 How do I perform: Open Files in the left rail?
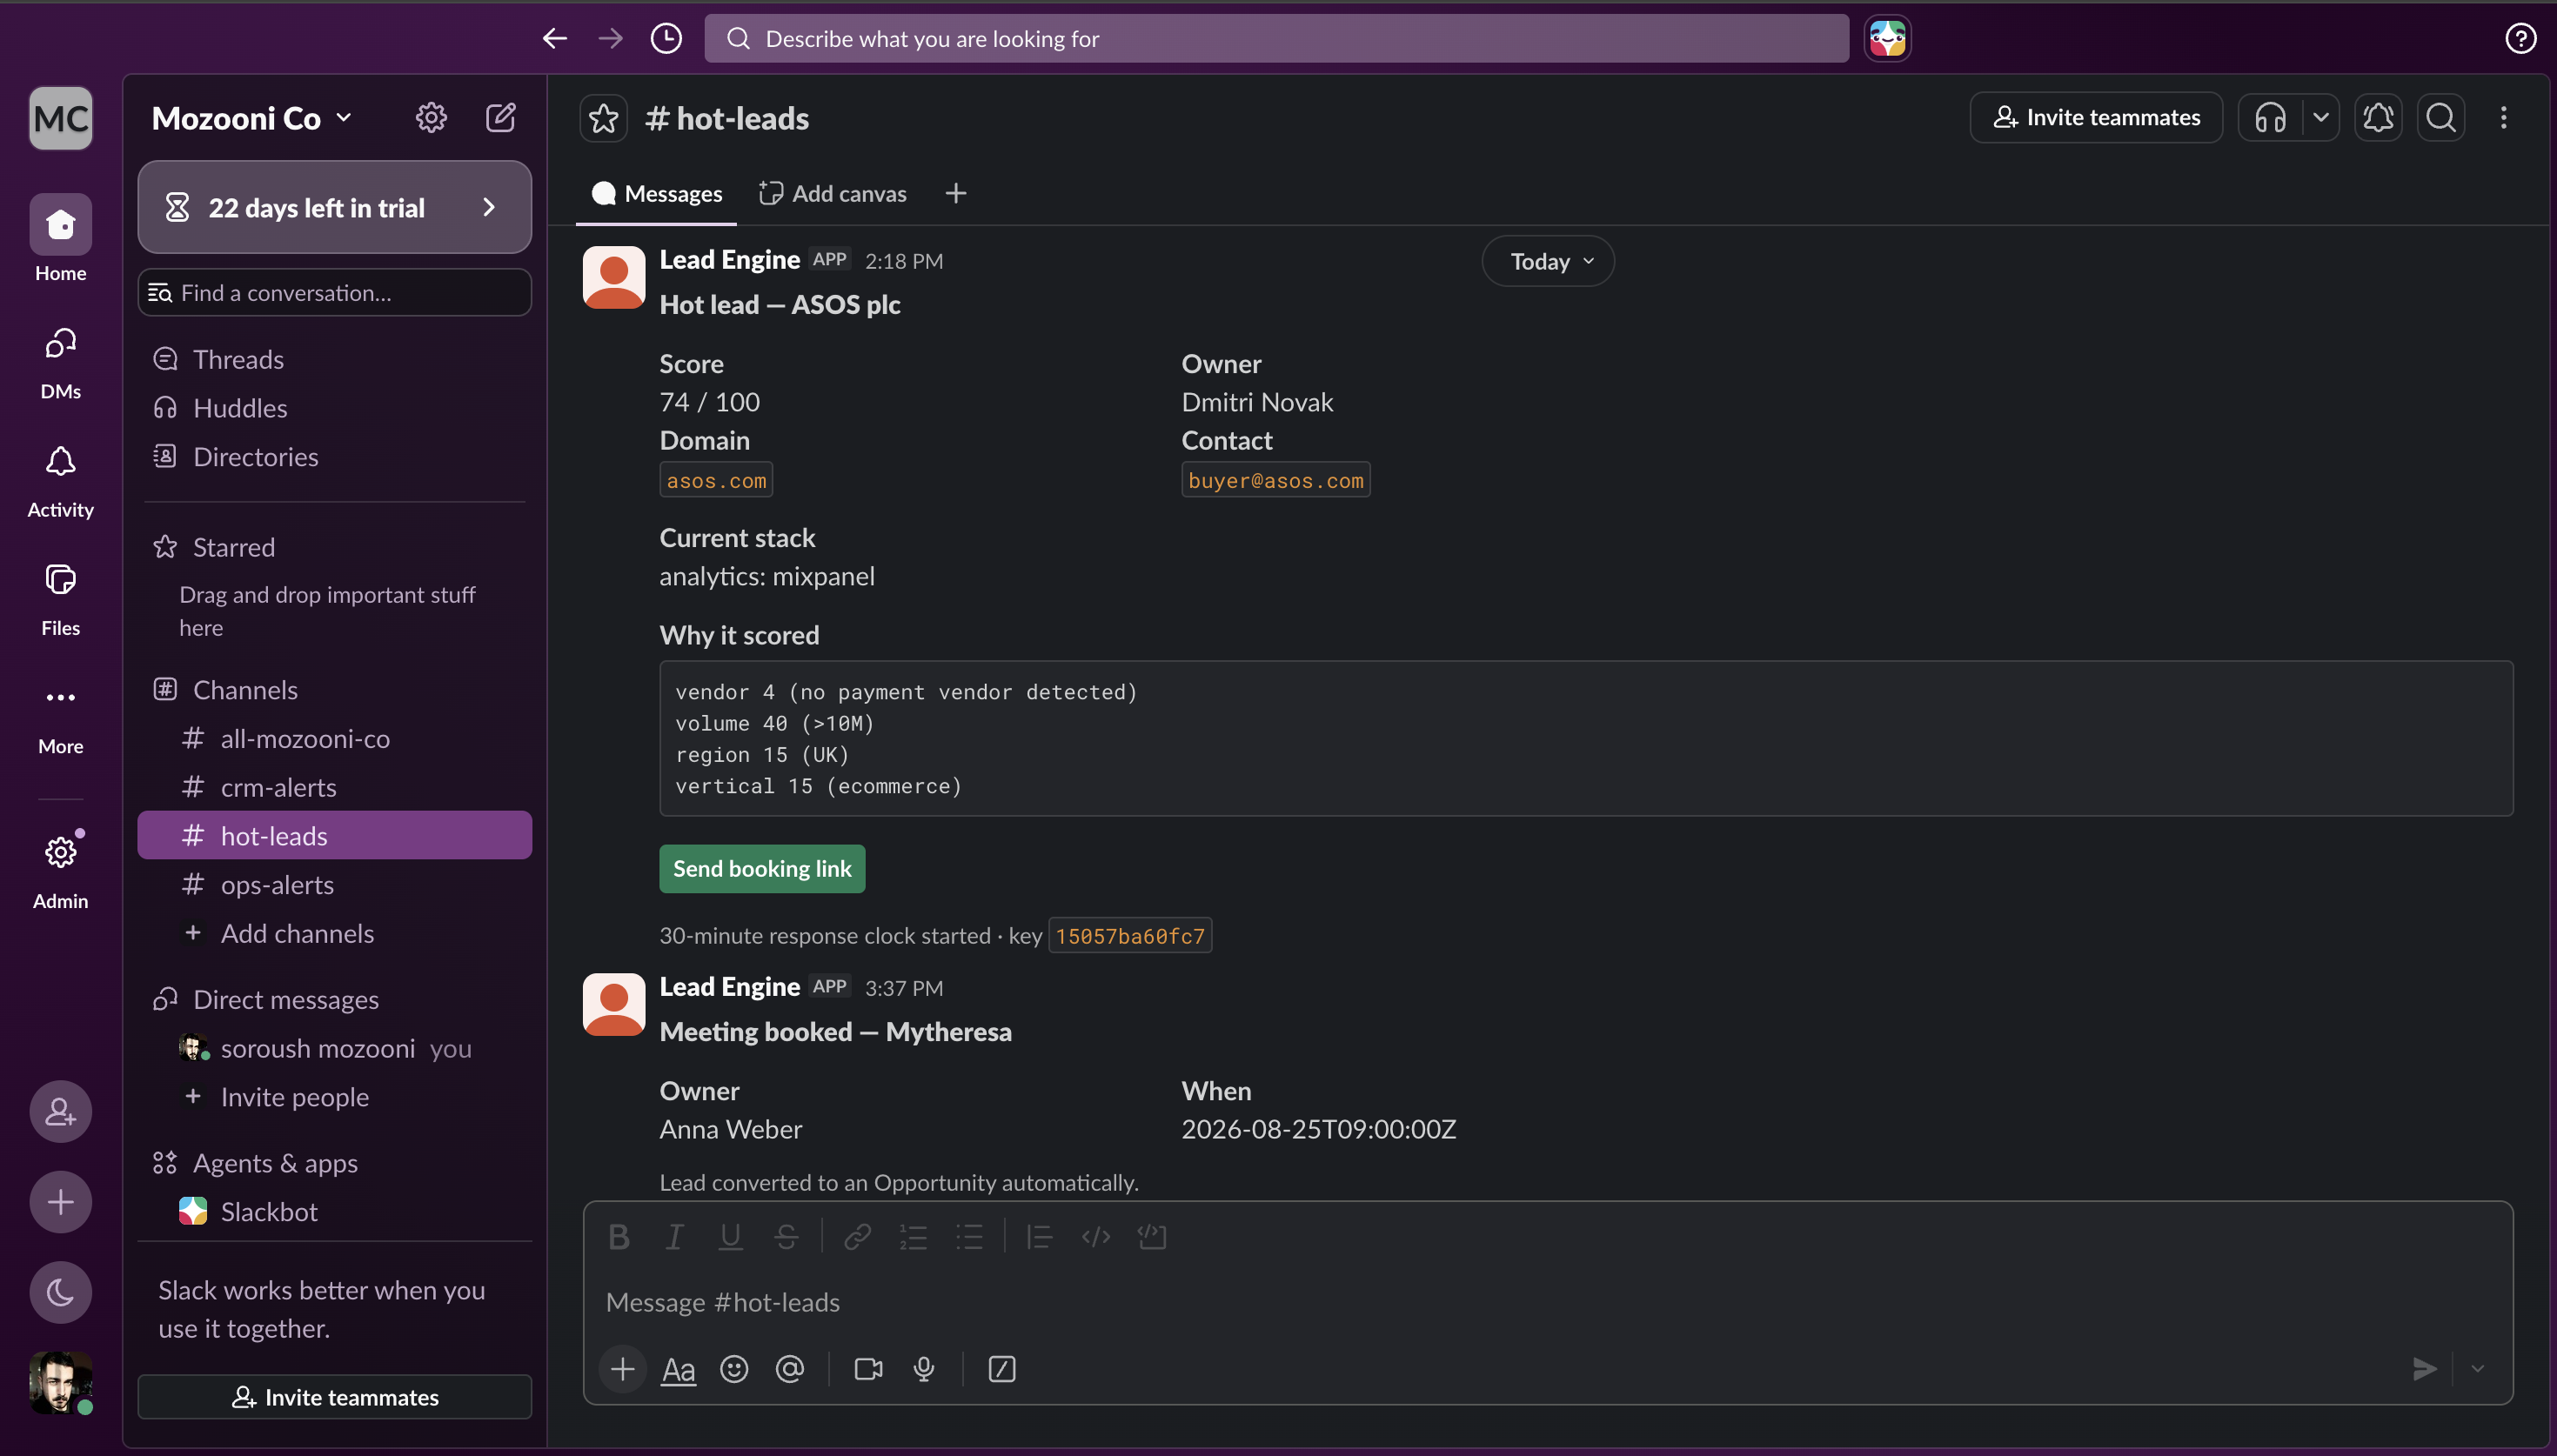point(61,600)
